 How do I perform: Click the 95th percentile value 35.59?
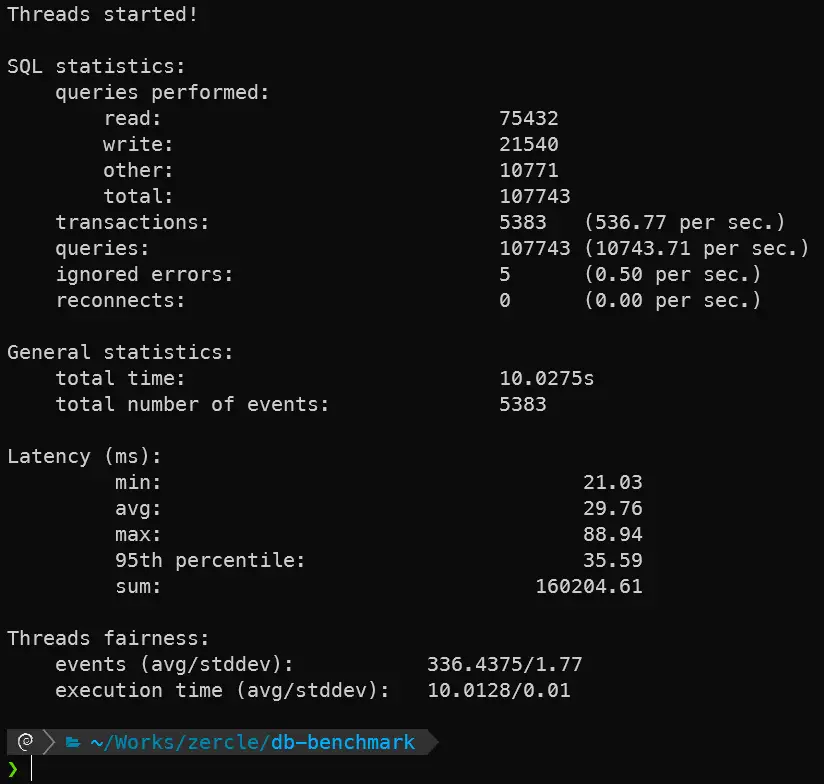612,561
